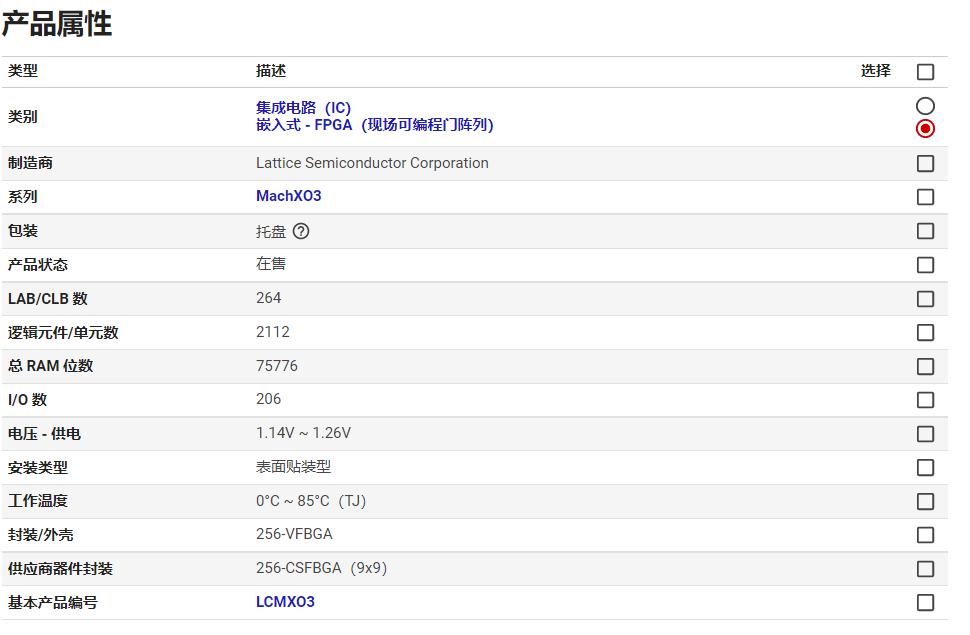970x635 pixels.
Task: Tick the select-all checkbox beside 选择 header
Action: [x=925, y=72]
